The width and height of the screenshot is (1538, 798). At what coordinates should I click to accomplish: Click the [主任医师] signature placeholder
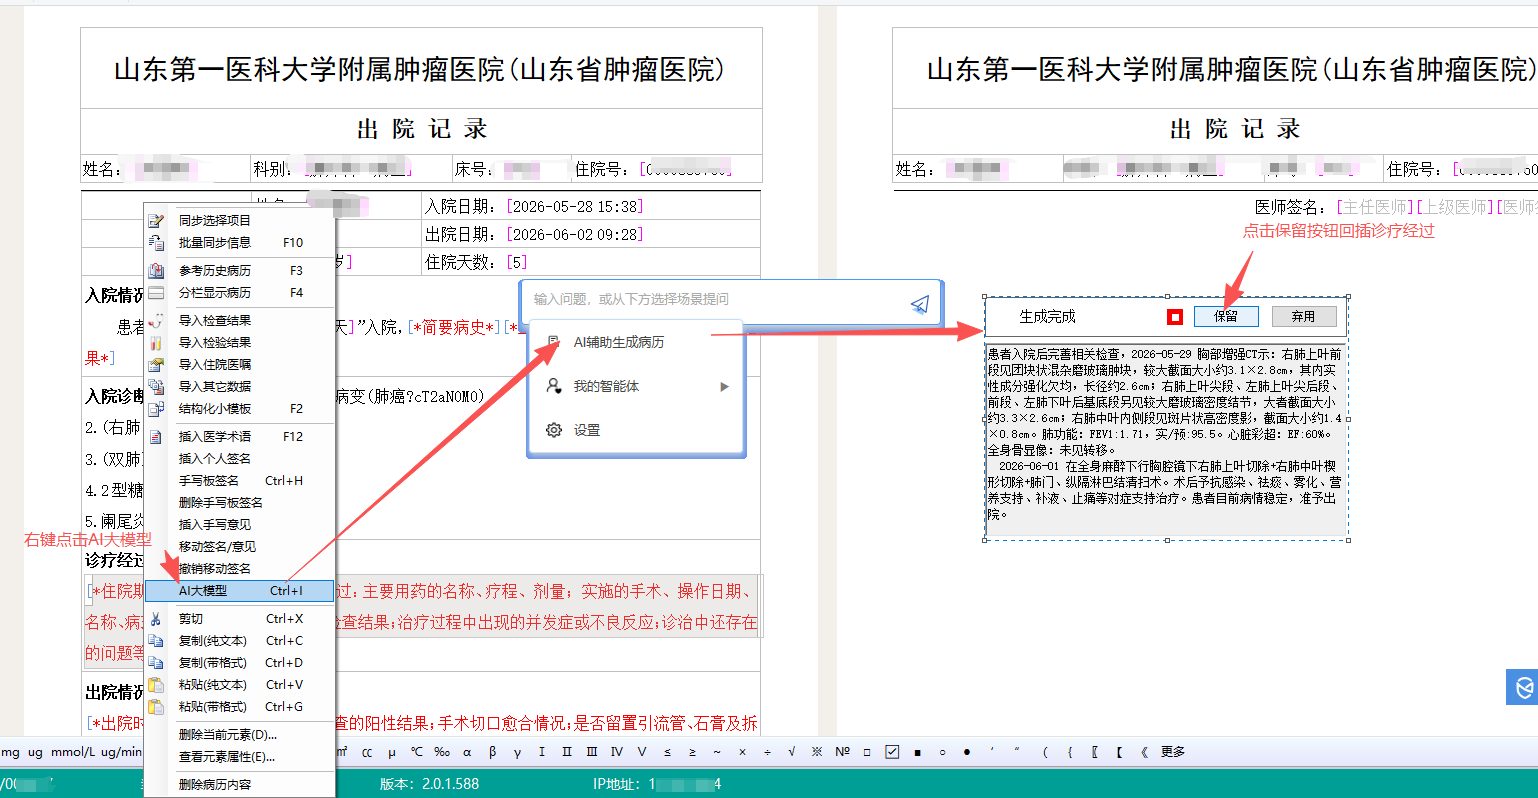pyautogui.click(x=1375, y=207)
